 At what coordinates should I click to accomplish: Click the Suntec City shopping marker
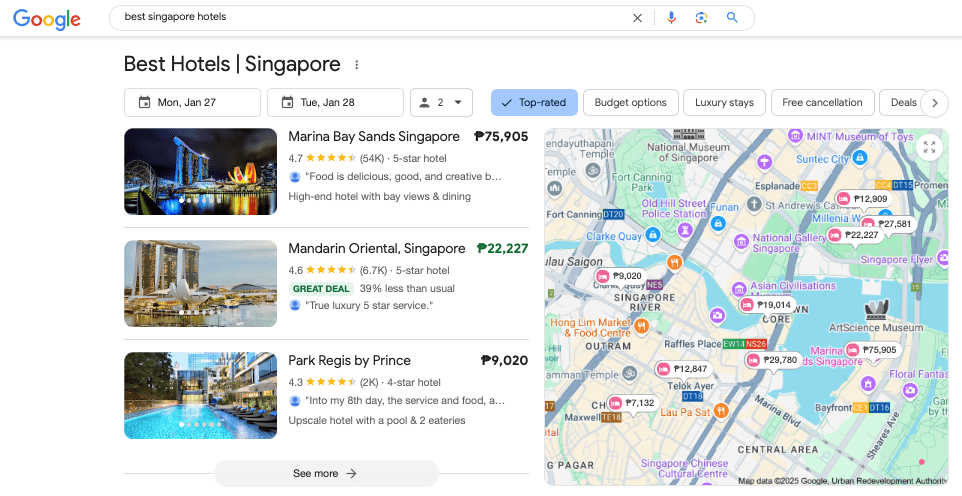[x=860, y=158]
